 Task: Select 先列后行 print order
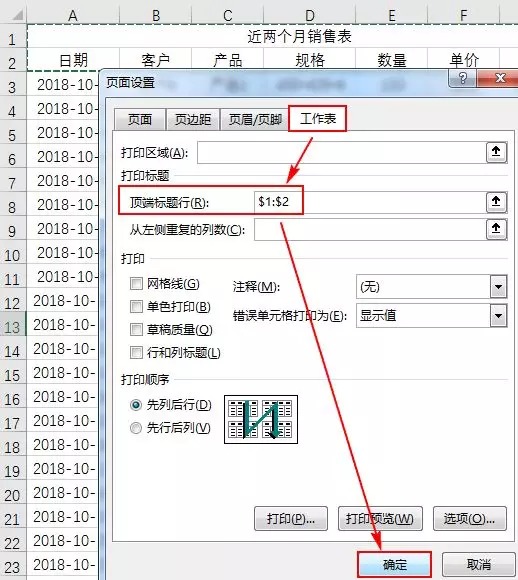pyautogui.click(x=136, y=405)
